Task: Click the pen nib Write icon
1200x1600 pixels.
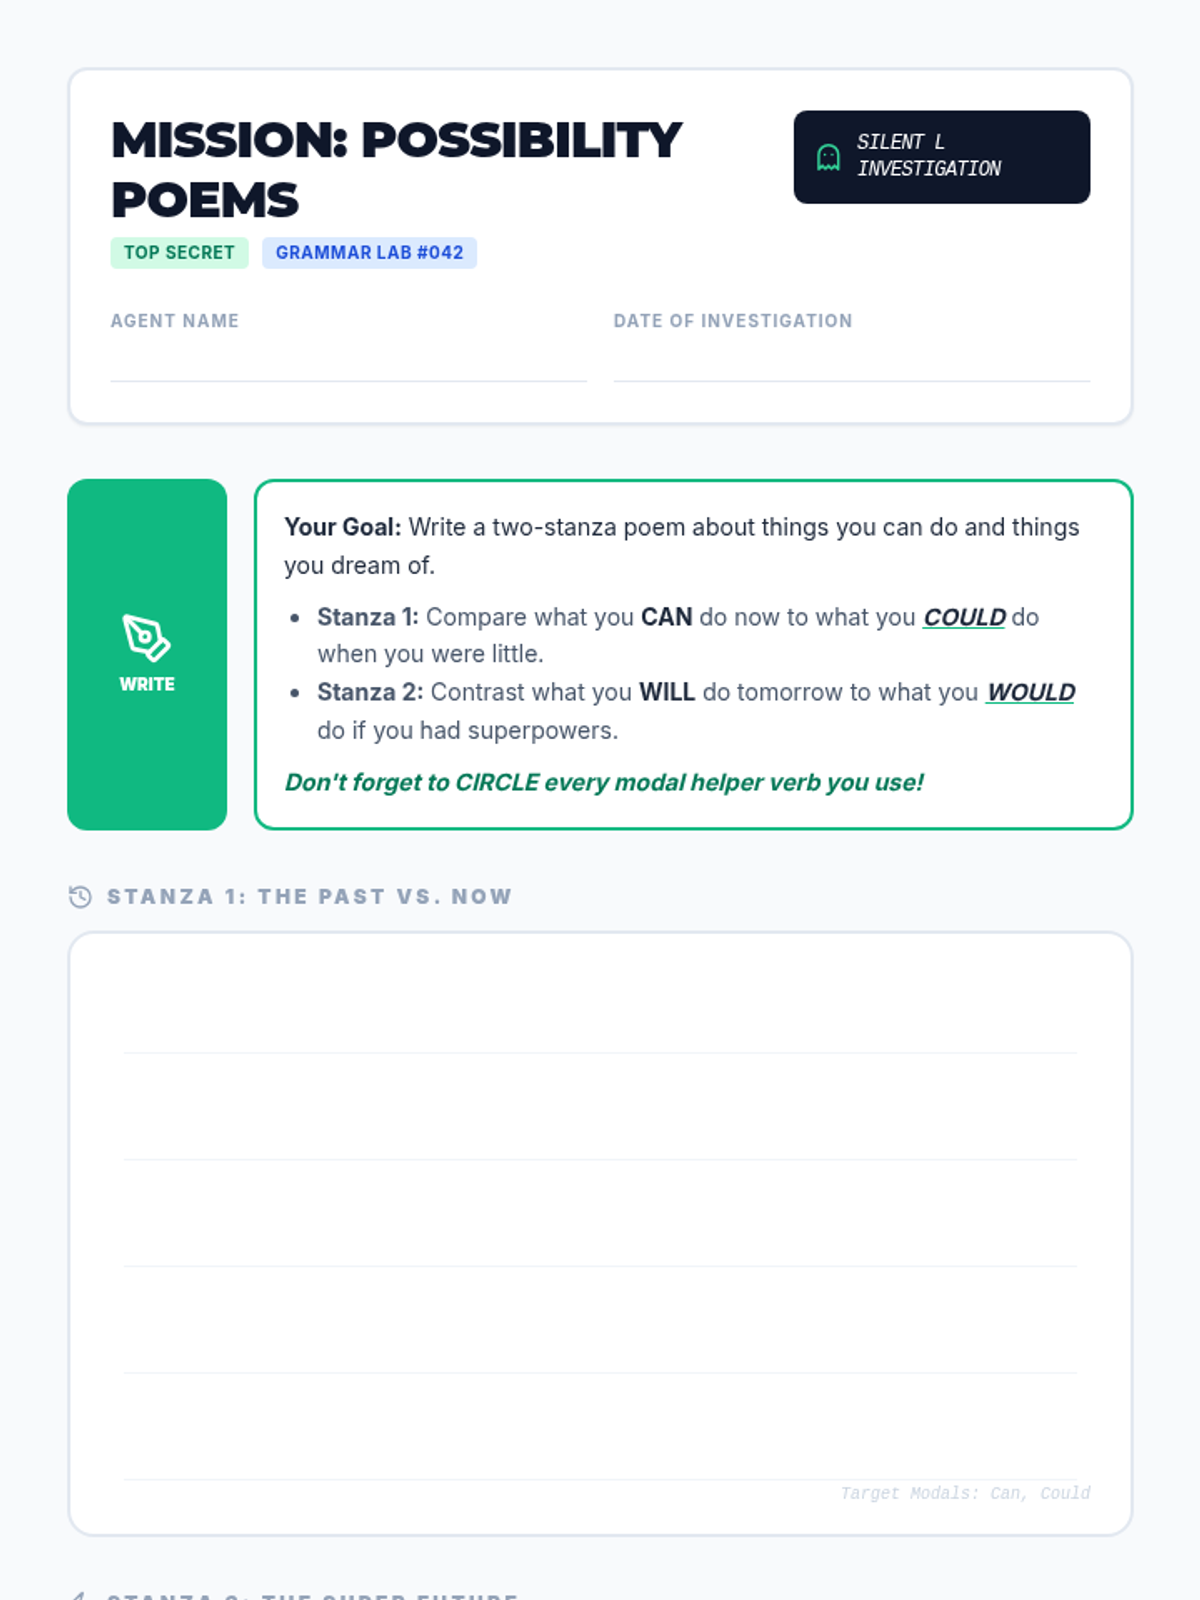Action: (146, 638)
